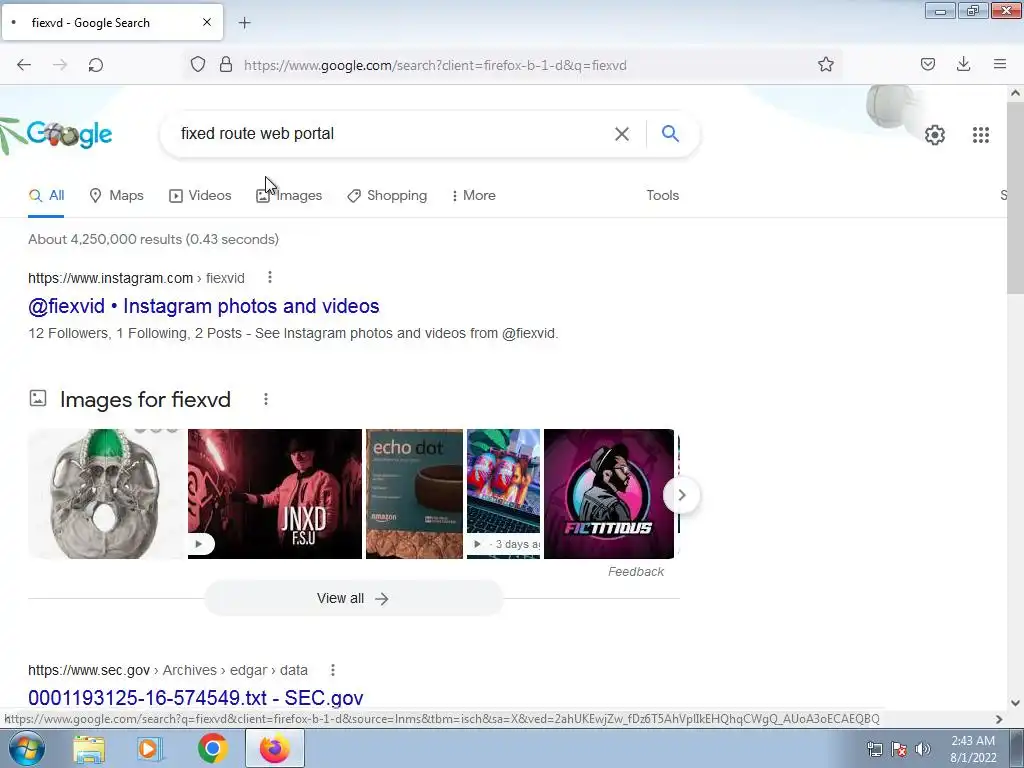Screen dimensions: 1024x768
Task: Go back to the previous page
Action: [x=24, y=65]
